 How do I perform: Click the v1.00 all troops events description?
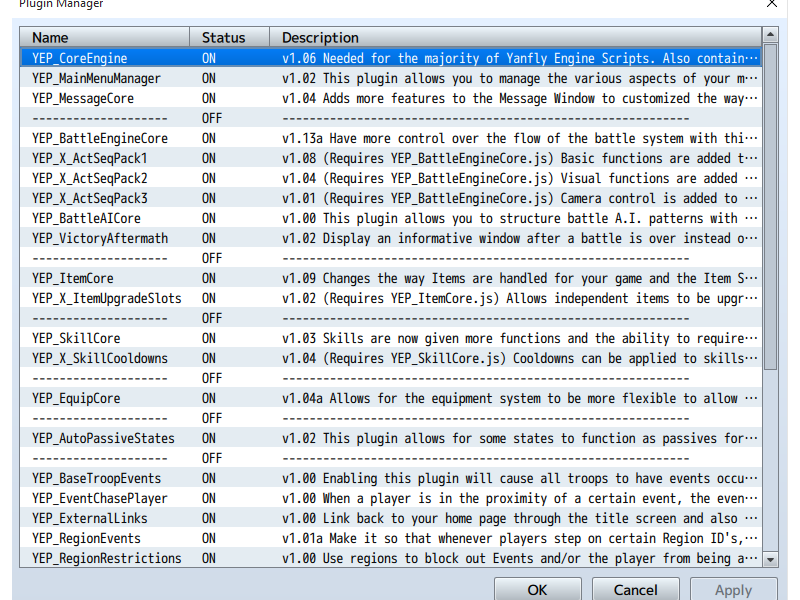519,478
